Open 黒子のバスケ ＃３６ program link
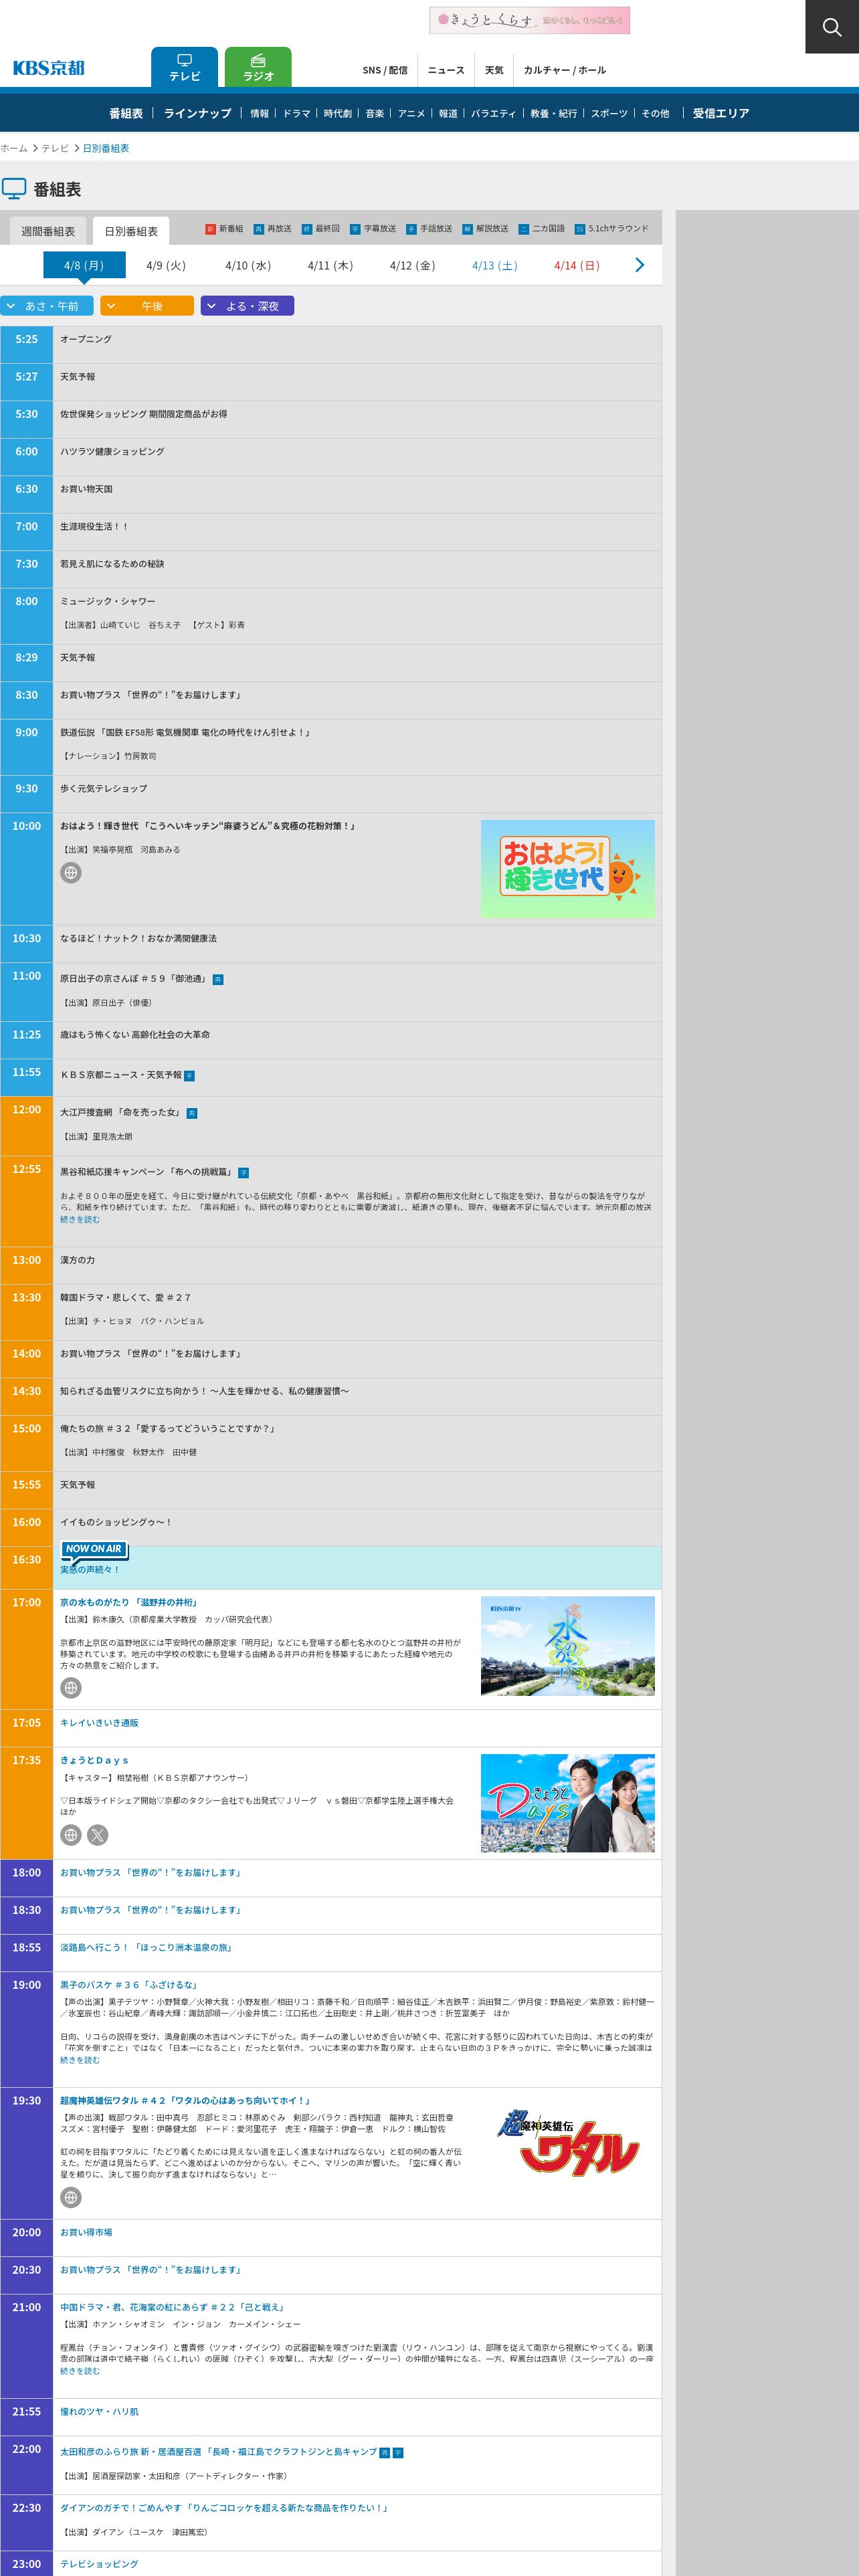This screenshot has height=2576, width=859. point(129,1985)
